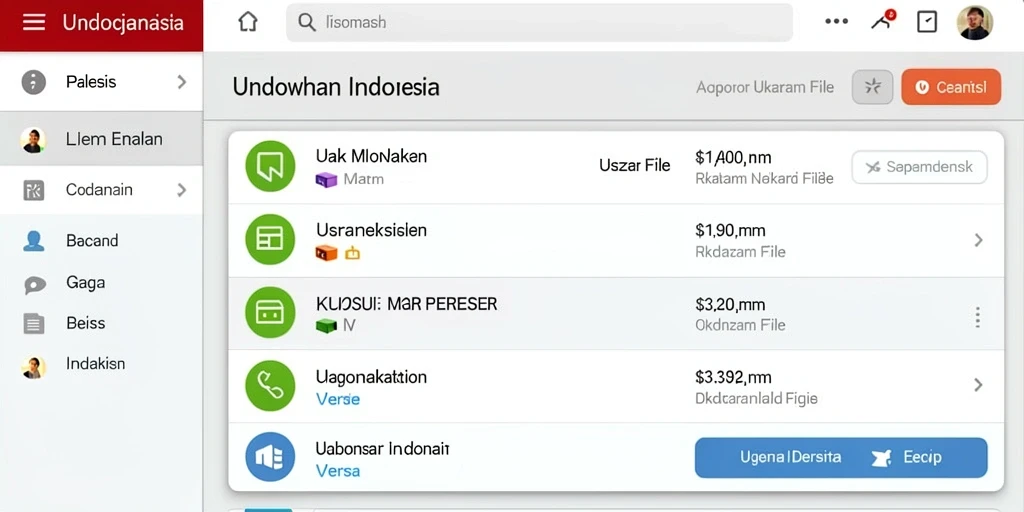This screenshot has height=512, width=1024.
Task: Click the gray star button
Action: pyautogui.click(x=872, y=86)
